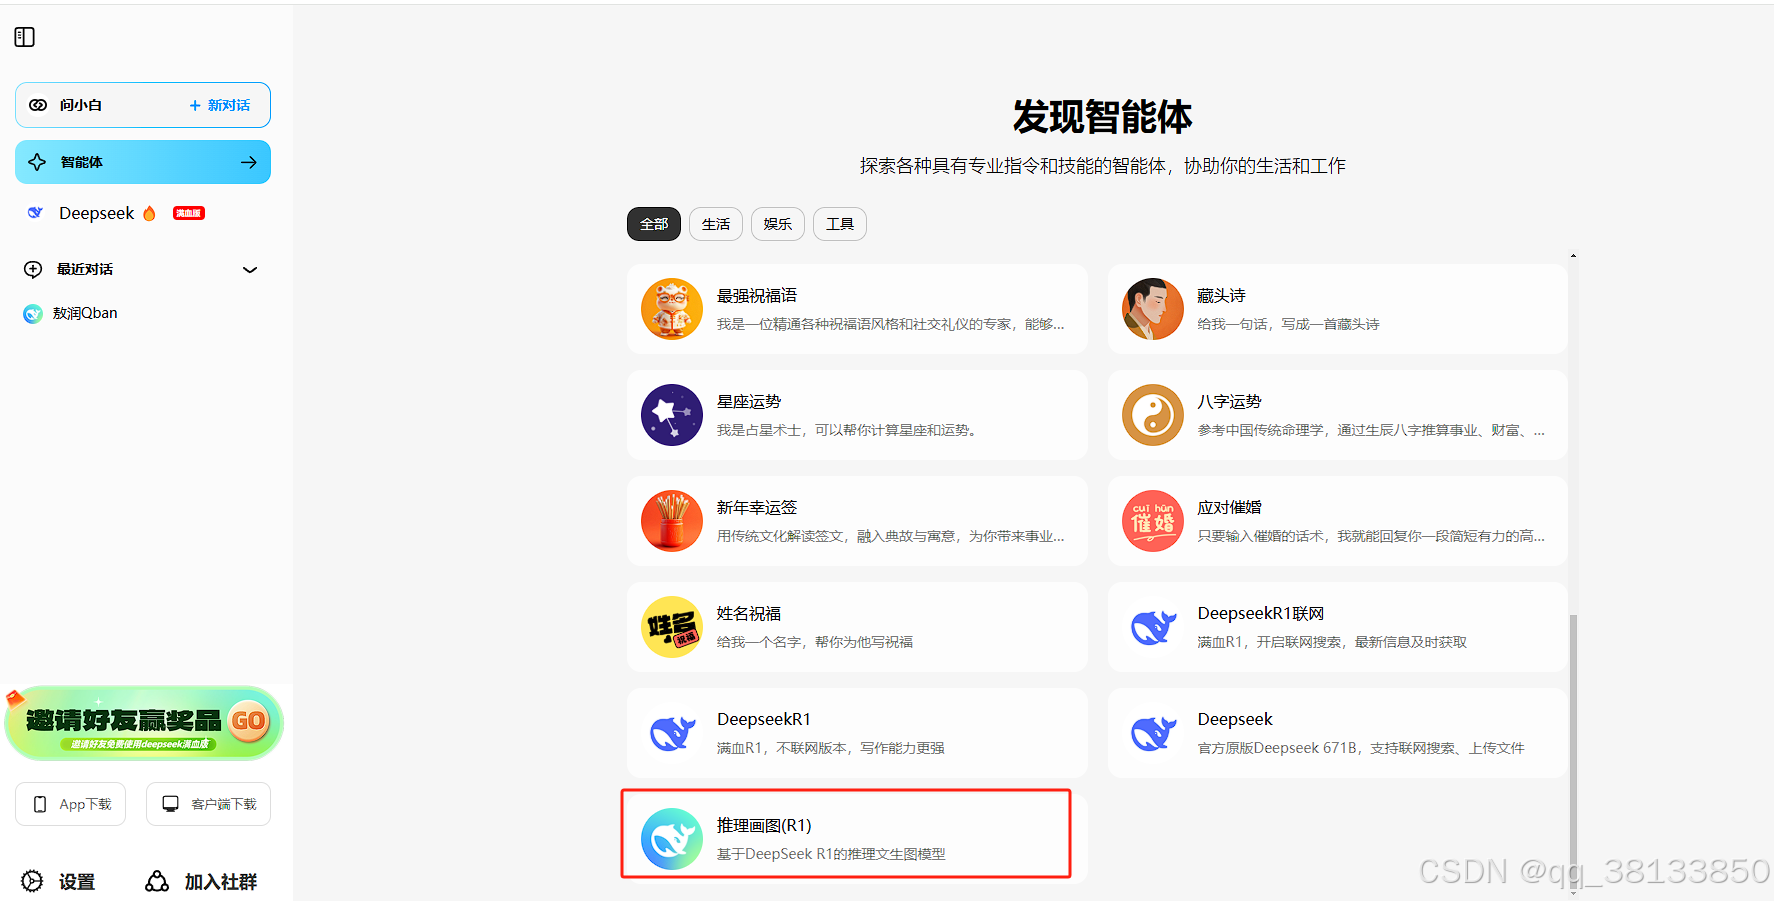The height and width of the screenshot is (901, 1774).
Task: Click the 藏头诗 portrait avatar
Action: pyautogui.click(x=1153, y=309)
